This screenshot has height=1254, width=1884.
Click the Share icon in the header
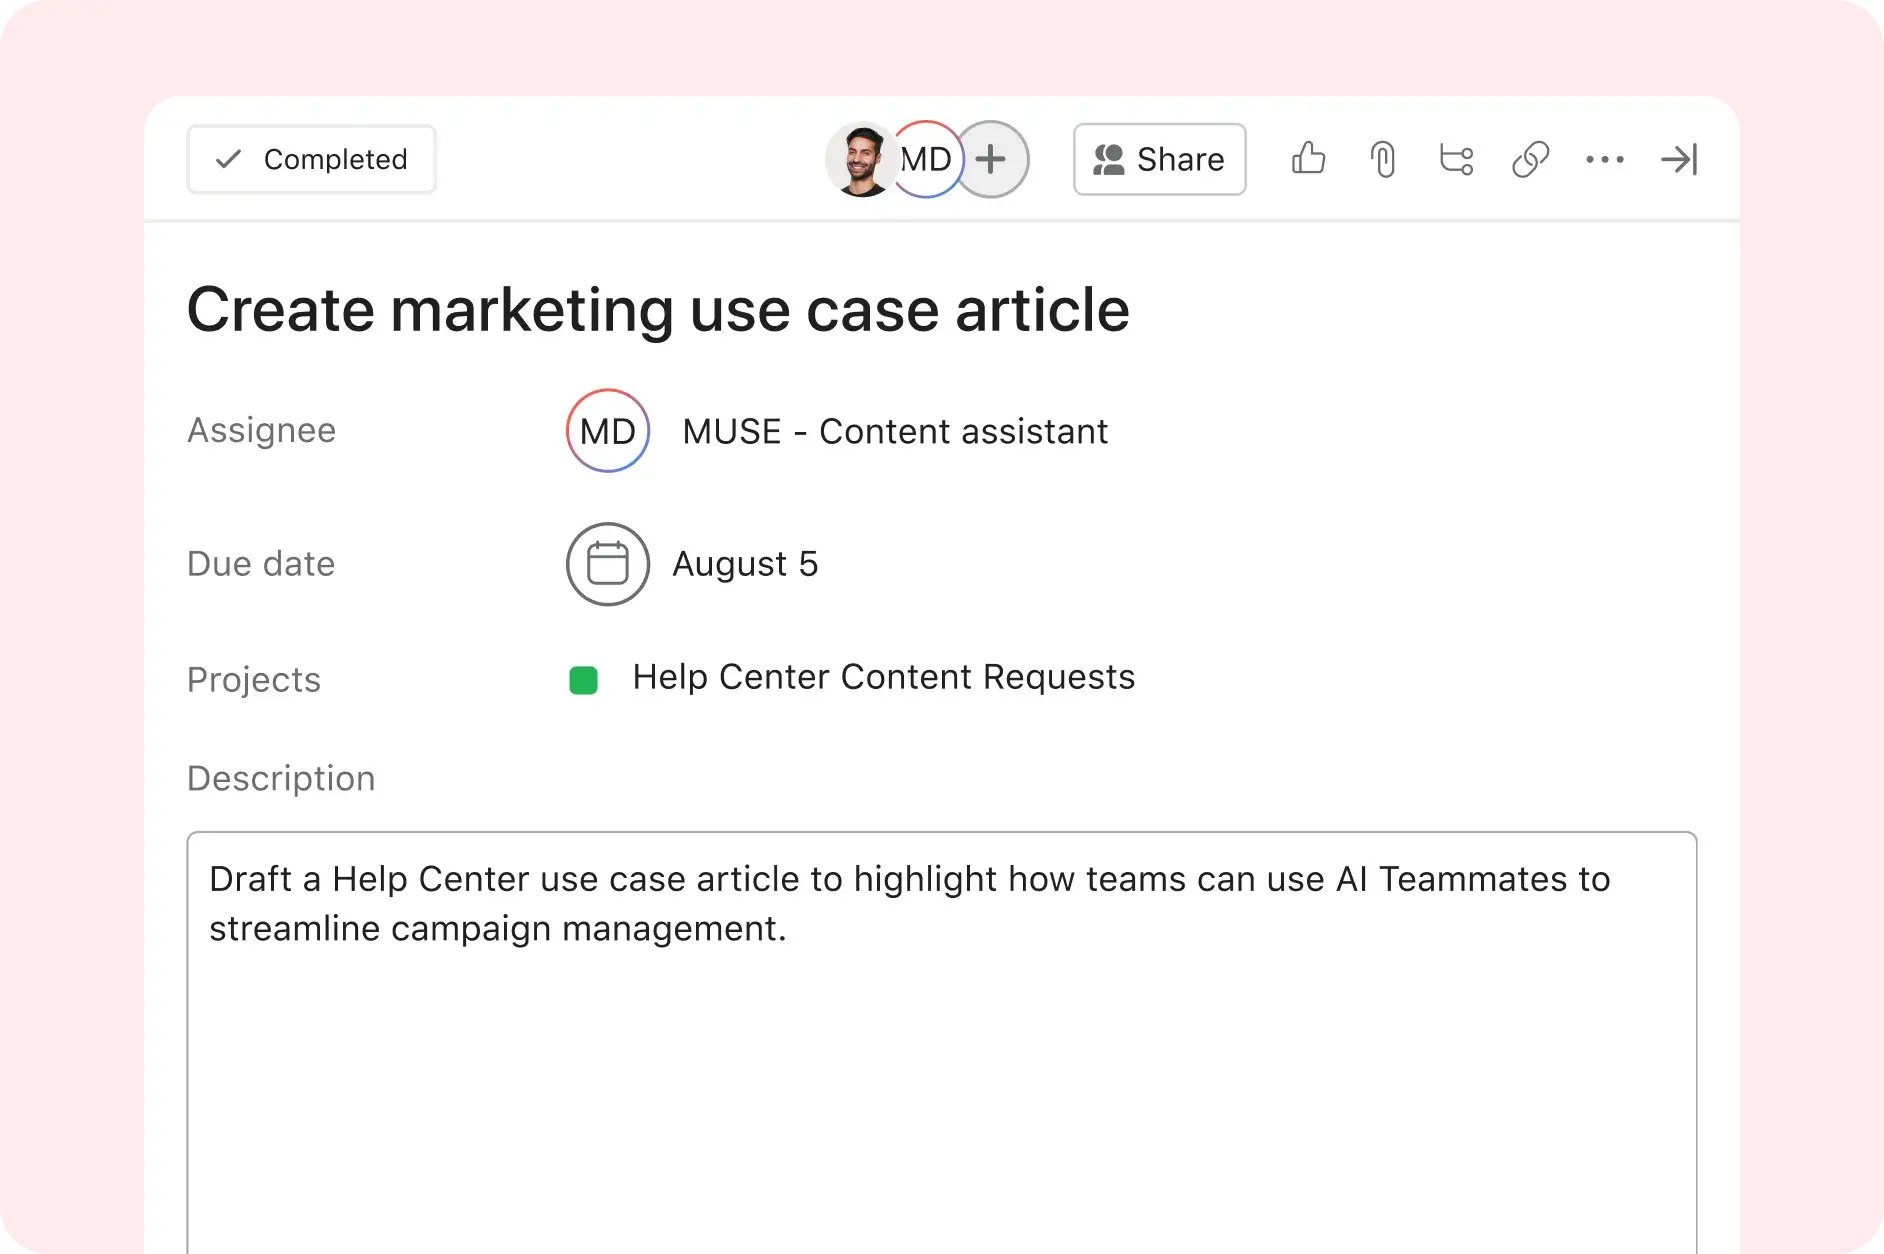pyautogui.click(x=1159, y=159)
